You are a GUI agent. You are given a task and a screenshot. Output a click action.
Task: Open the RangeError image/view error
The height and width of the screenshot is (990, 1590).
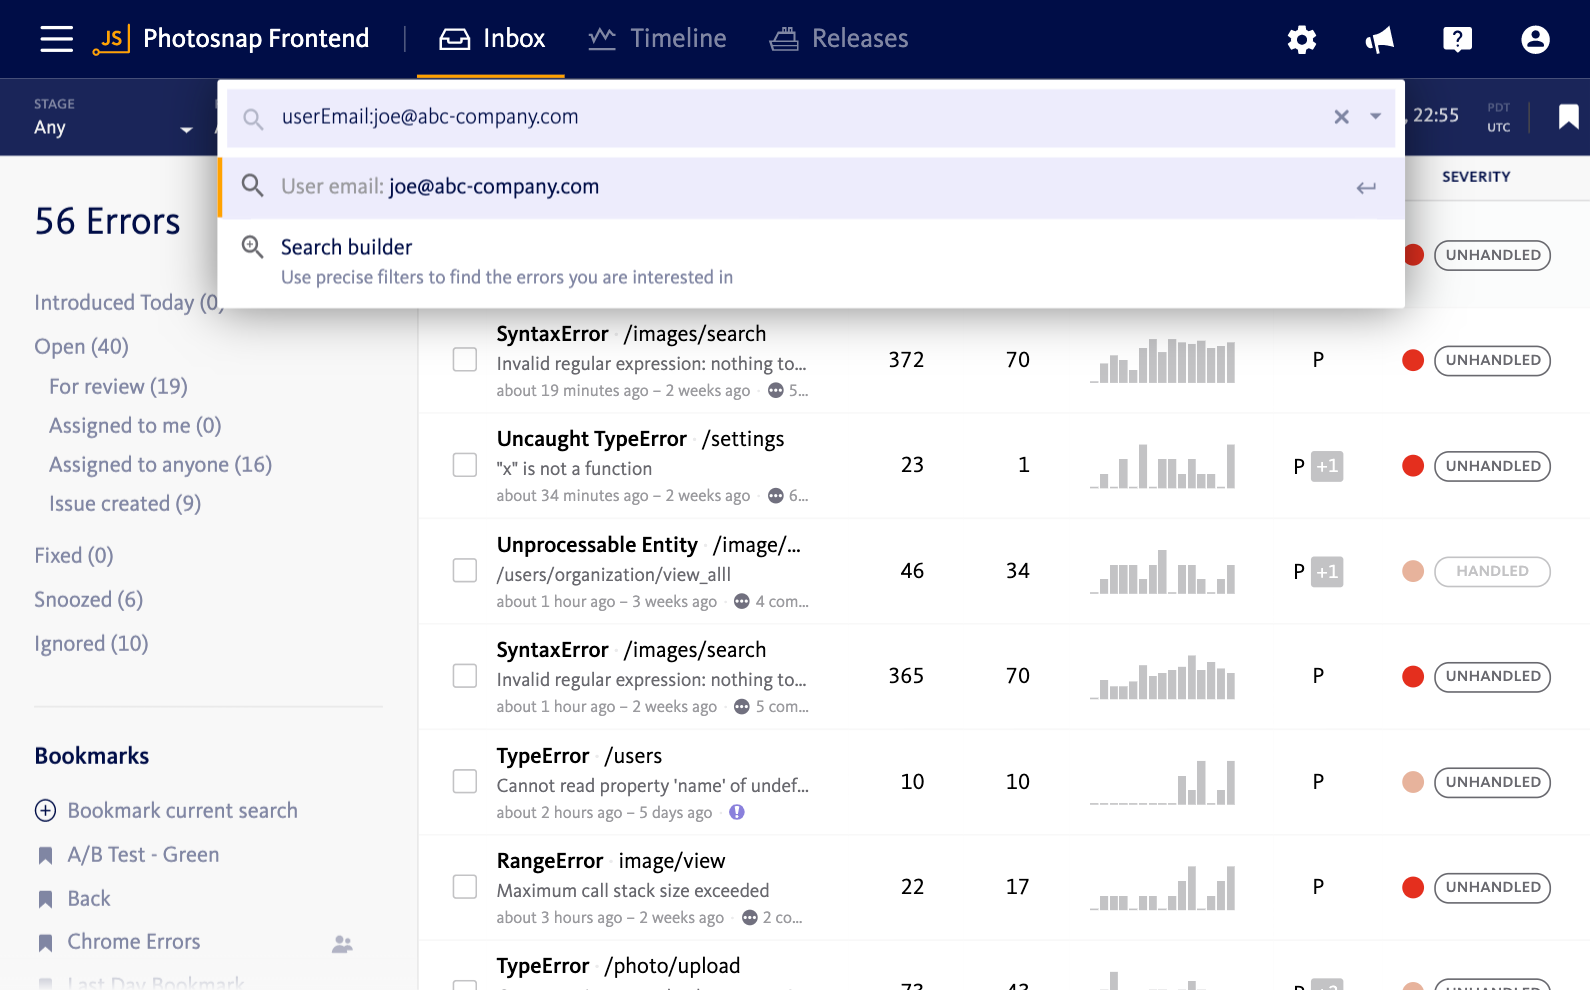tap(611, 861)
